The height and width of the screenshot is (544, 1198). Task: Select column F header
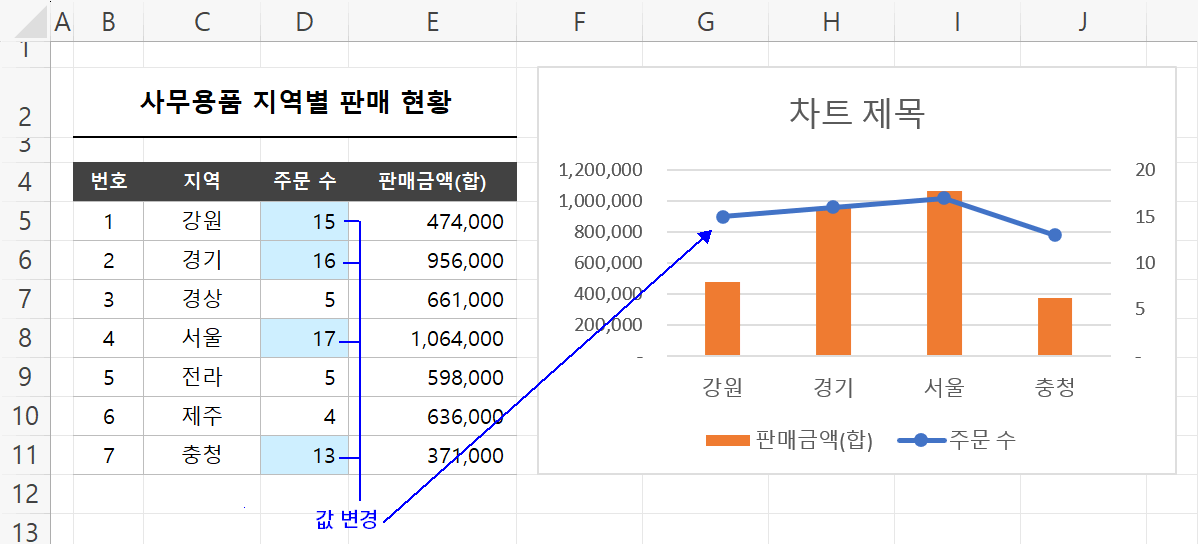click(579, 23)
